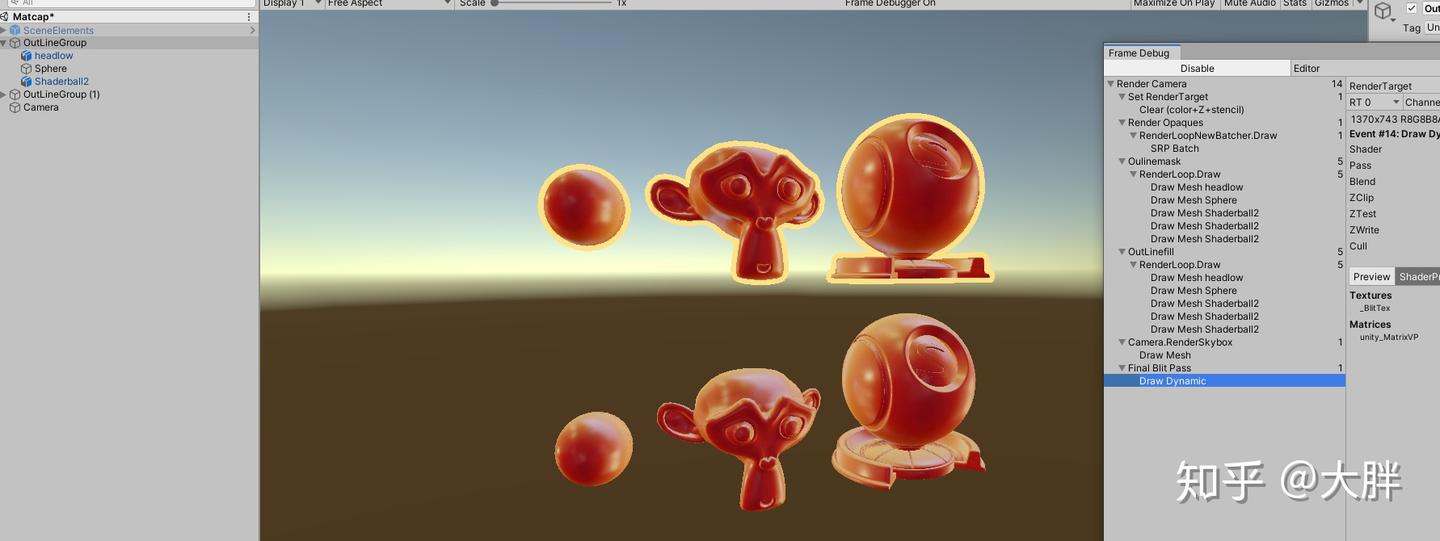1440x541 pixels.
Task: Select OutLineGroup (1) in the Hierarchy
Action: [62, 95]
